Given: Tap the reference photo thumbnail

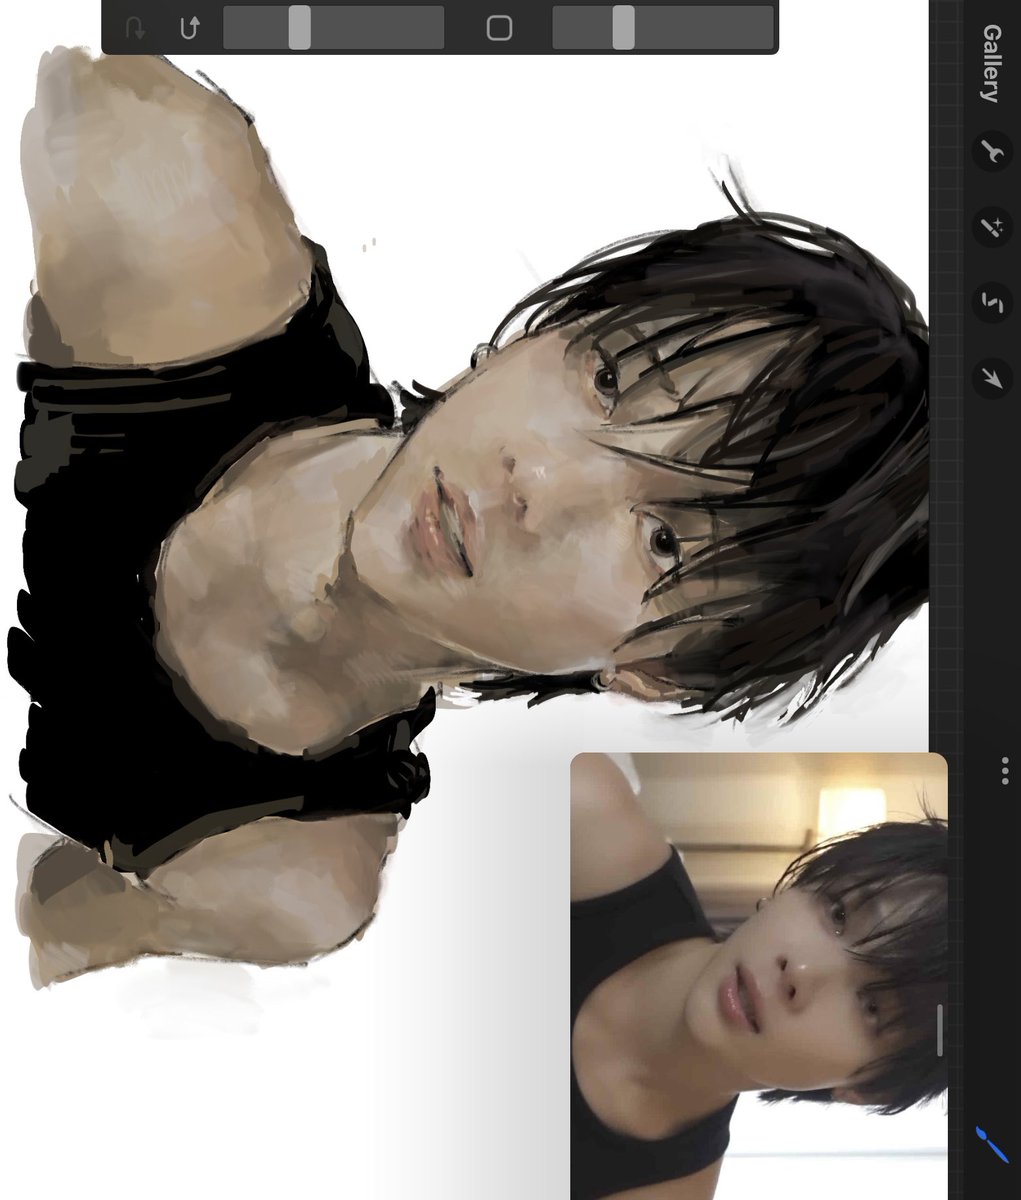Looking at the screenshot, I should [x=758, y=976].
